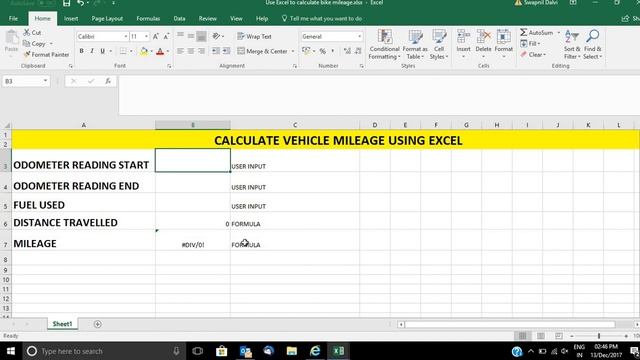The height and width of the screenshot is (360, 640).
Task: Switch to Page Layout view in status bar
Action: [540, 336]
